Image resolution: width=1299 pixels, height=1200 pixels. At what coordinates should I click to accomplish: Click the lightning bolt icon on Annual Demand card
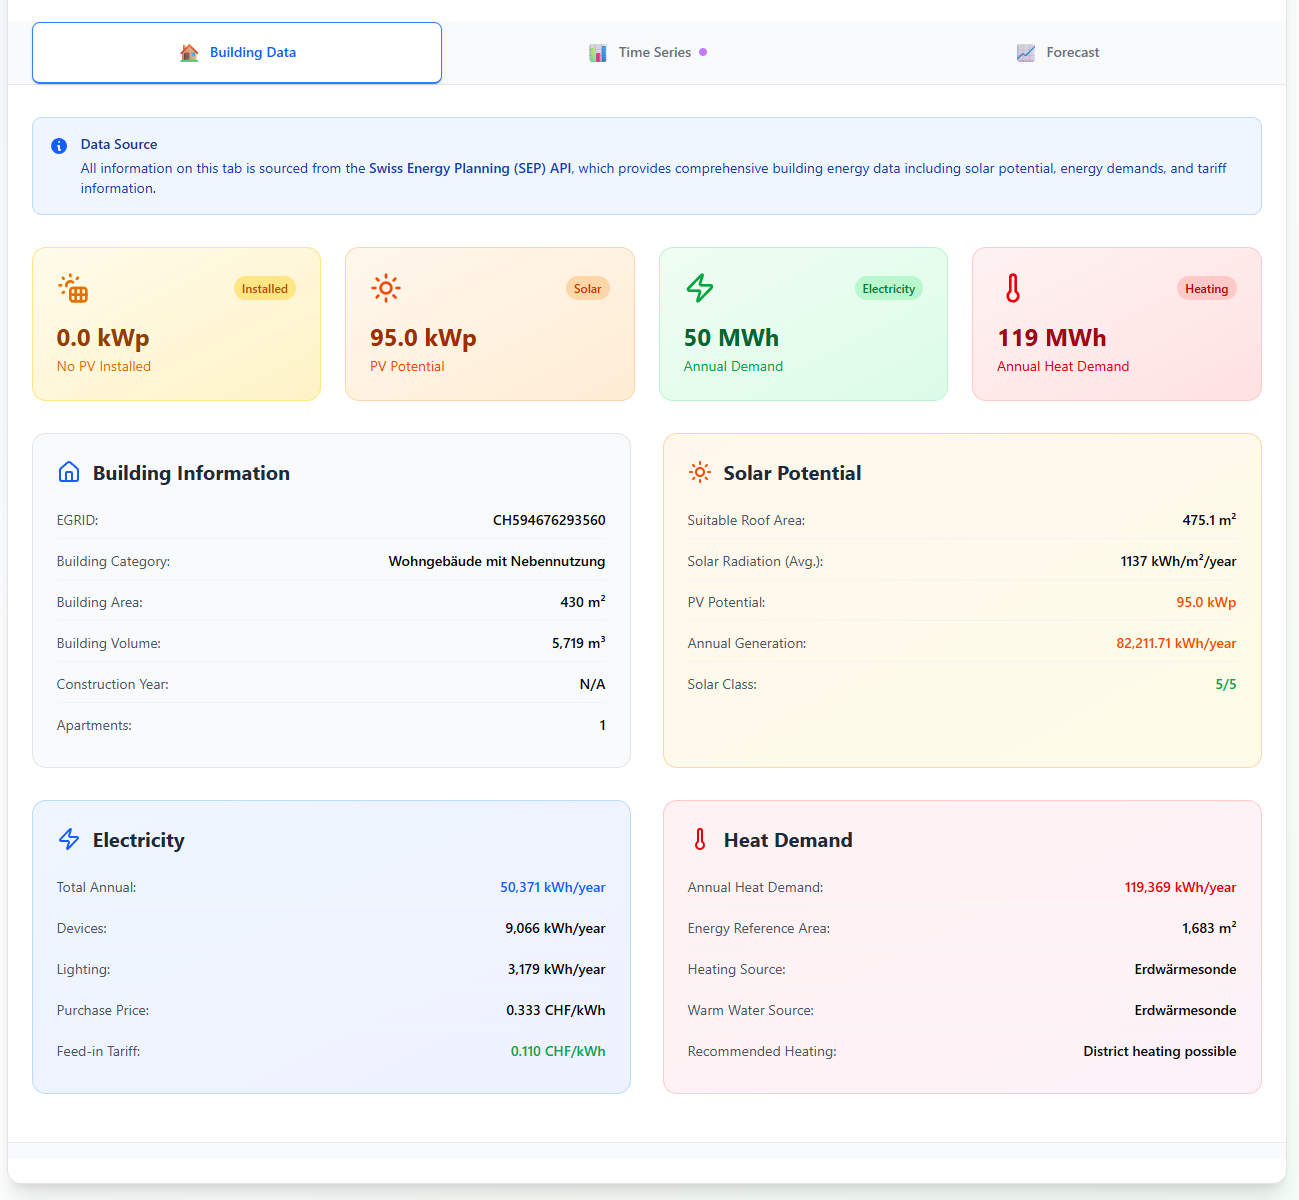pyautogui.click(x=700, y=288)
